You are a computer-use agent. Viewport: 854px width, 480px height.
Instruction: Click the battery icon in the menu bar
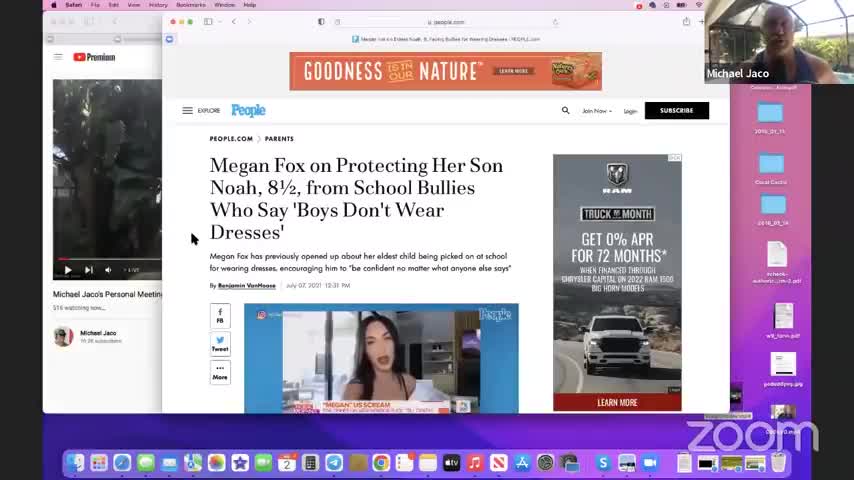coord(681,5)
